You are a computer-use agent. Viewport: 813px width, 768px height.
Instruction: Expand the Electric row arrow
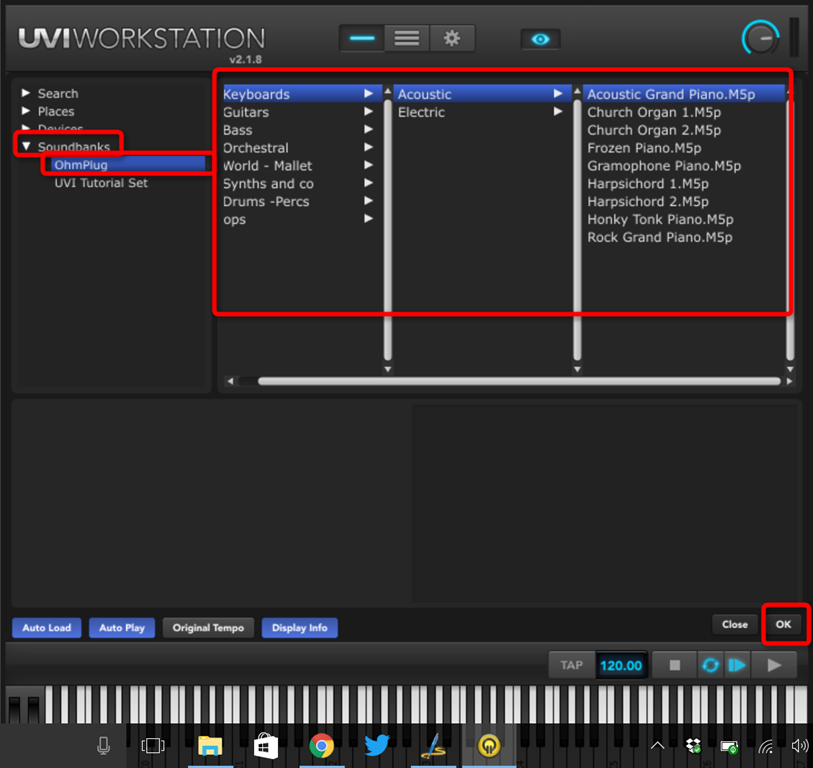[558, 111]
